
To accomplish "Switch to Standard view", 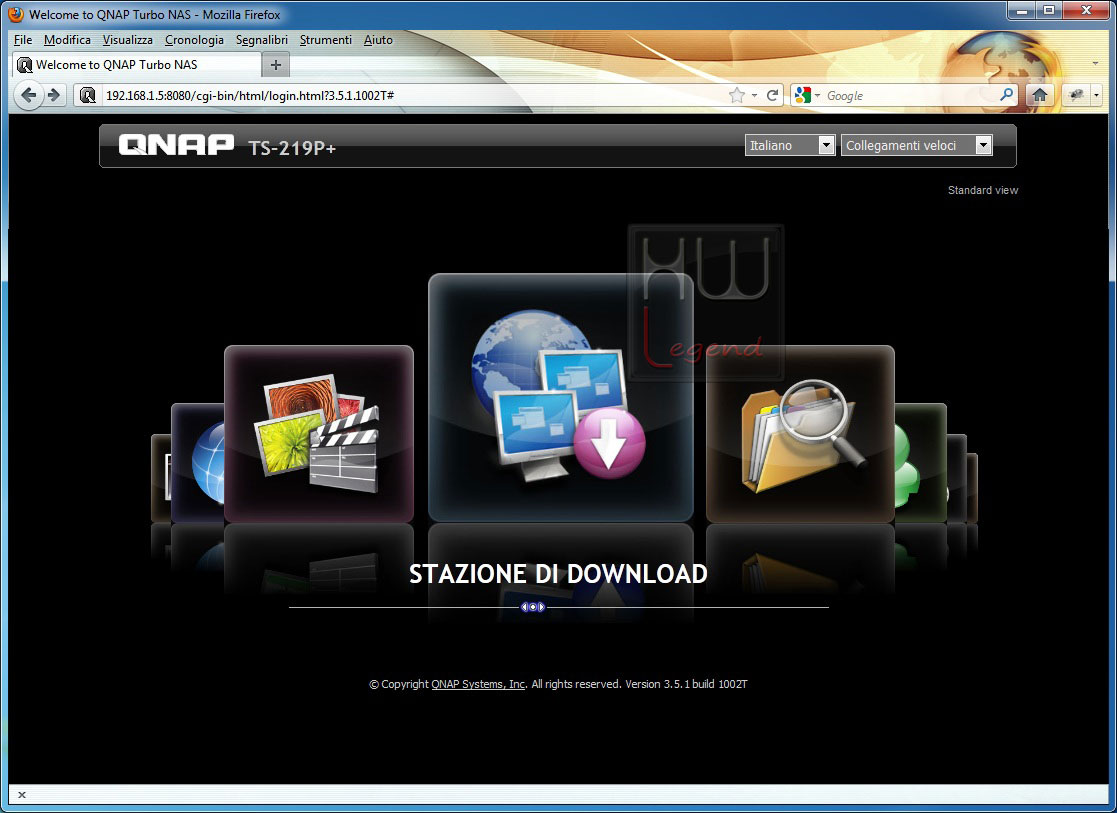I will pos(982,190).
